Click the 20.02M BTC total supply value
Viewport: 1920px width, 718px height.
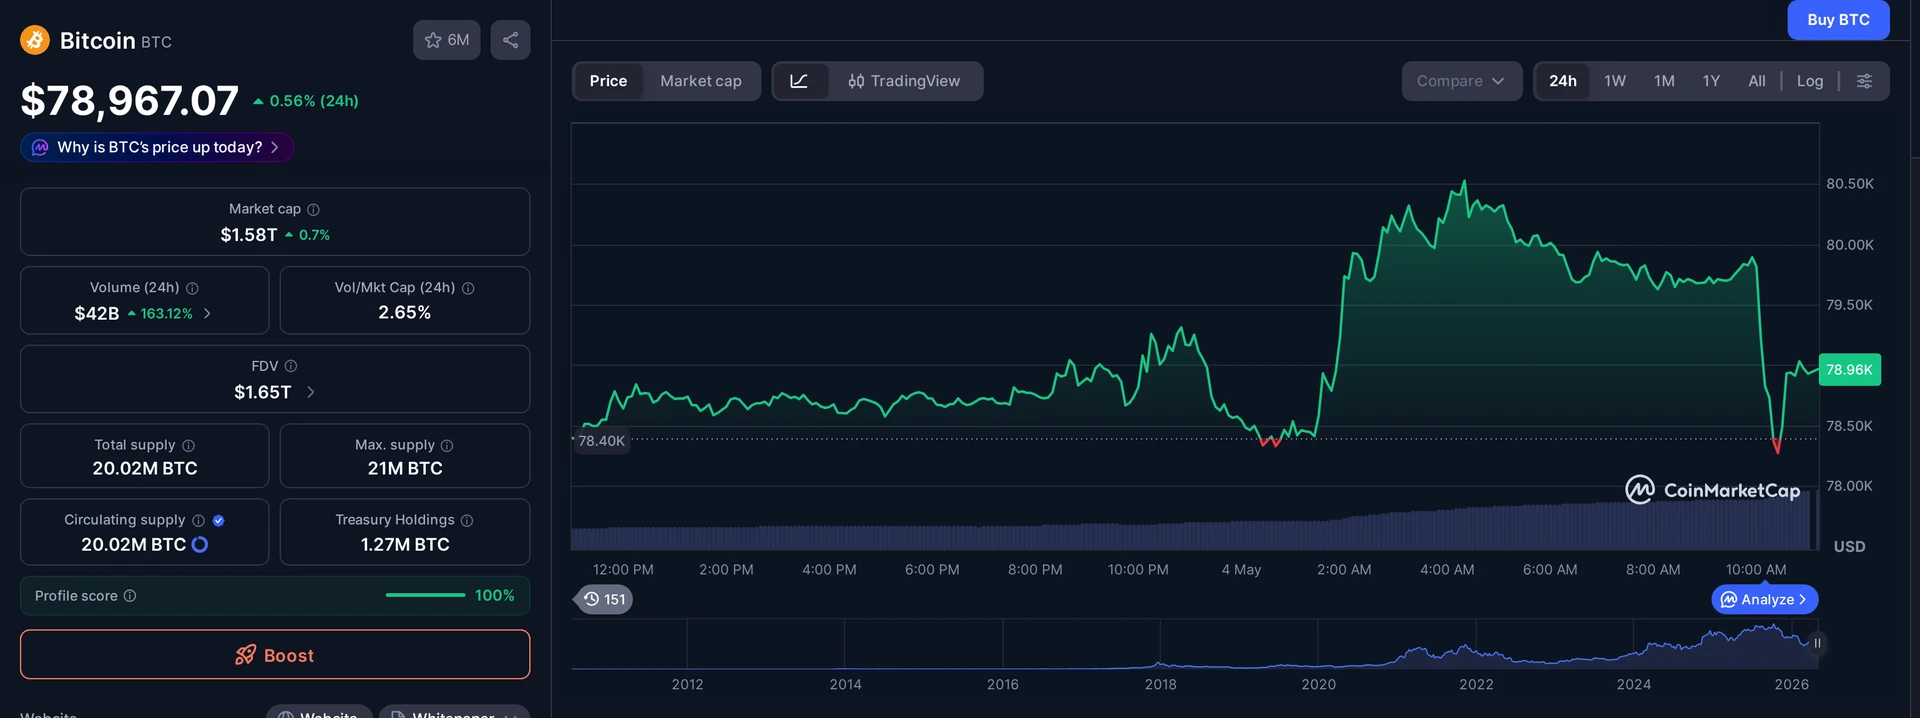145,468
